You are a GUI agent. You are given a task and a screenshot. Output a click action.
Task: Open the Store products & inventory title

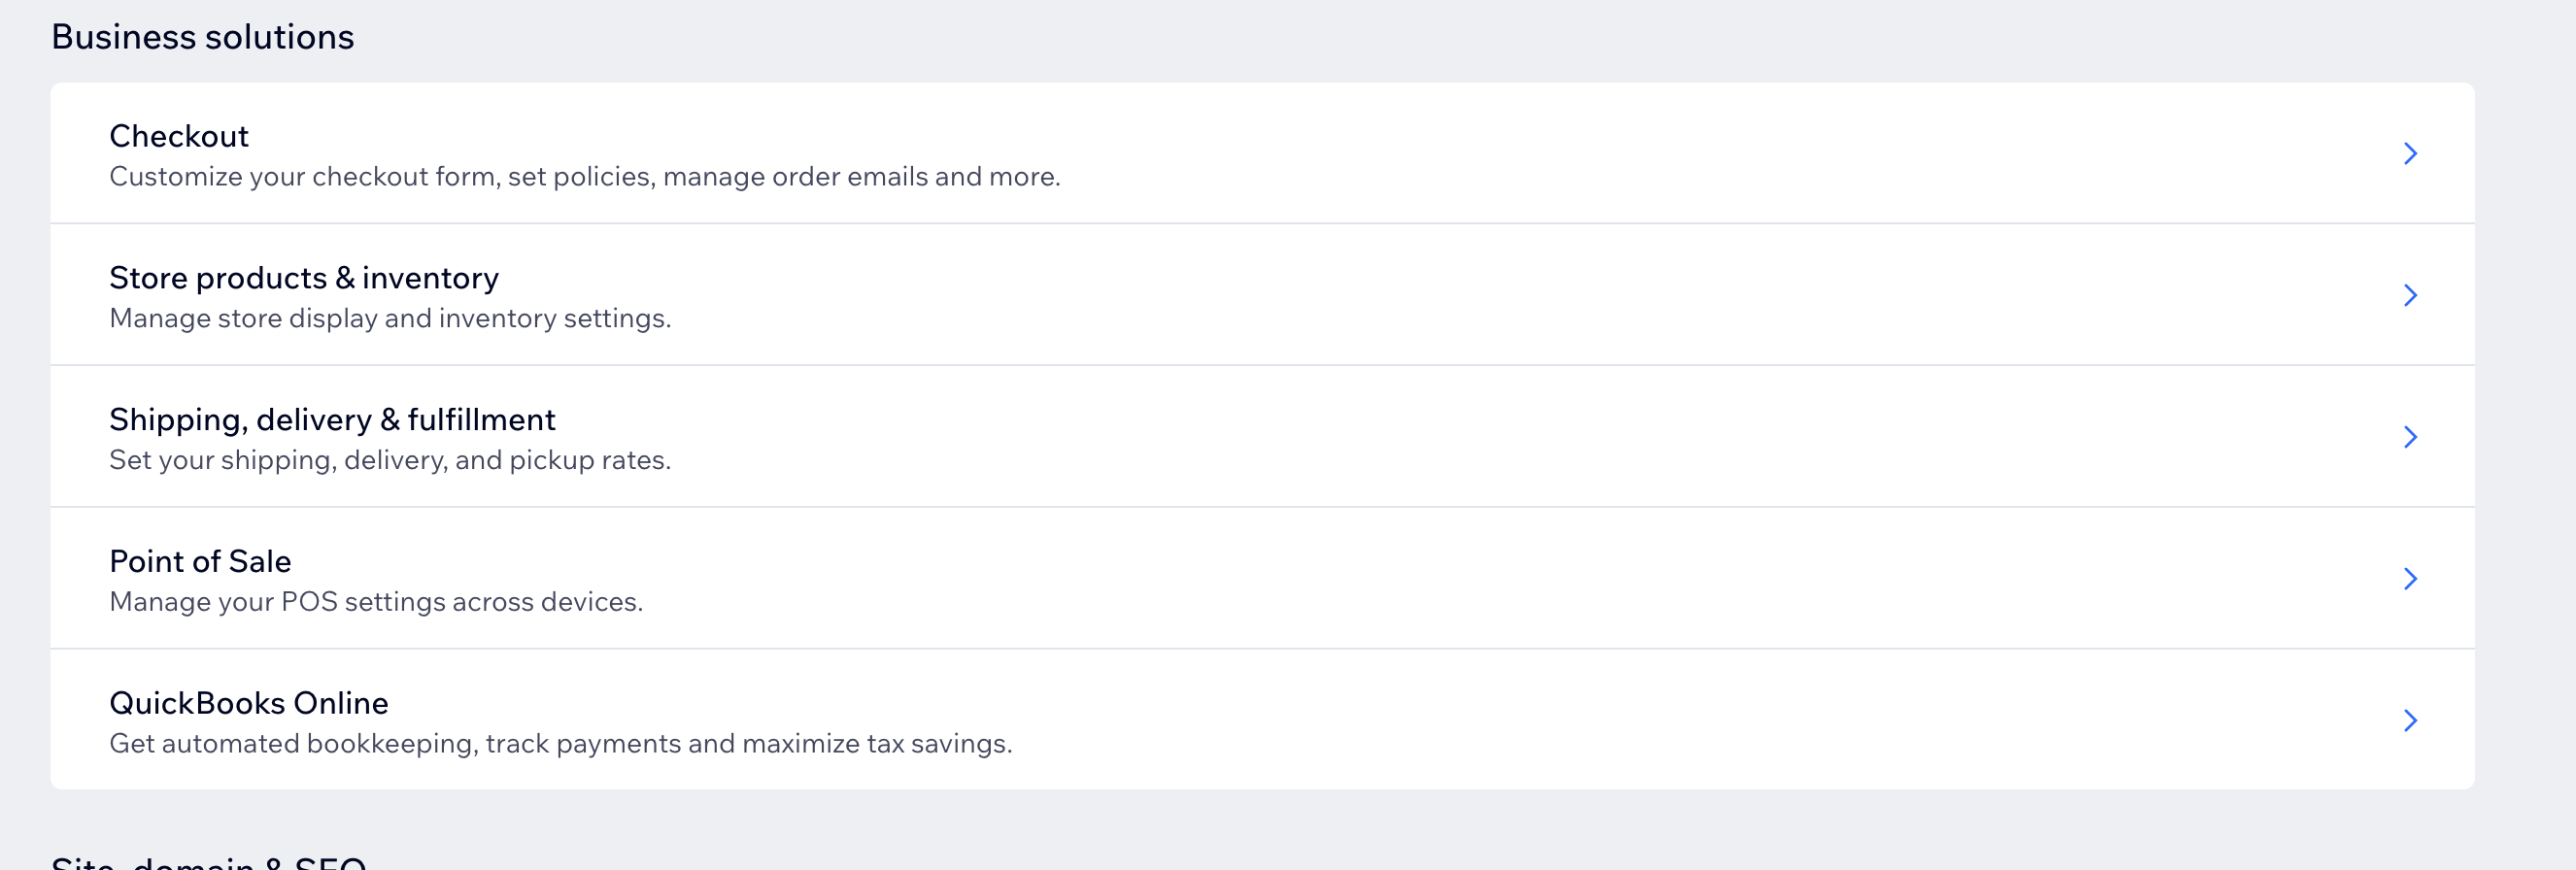pyautogui.click(x=304, y=278)
